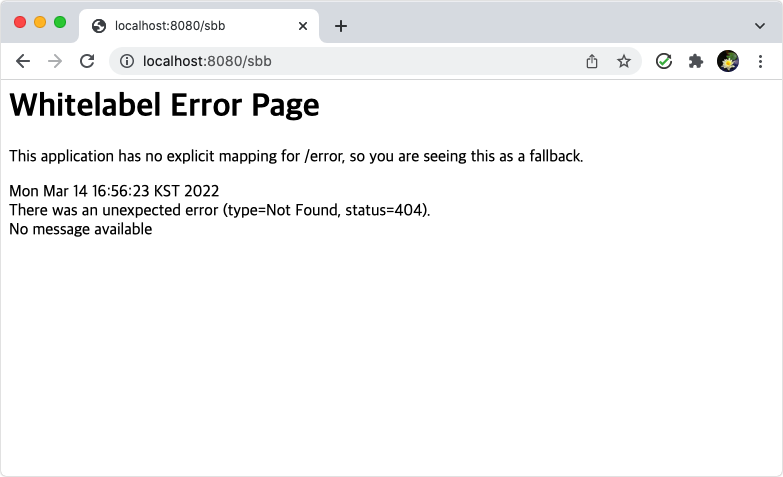Open the green checkmark extension icon
Image resolution: width=783 pixels, height=477 pixels.
(664, 61)
